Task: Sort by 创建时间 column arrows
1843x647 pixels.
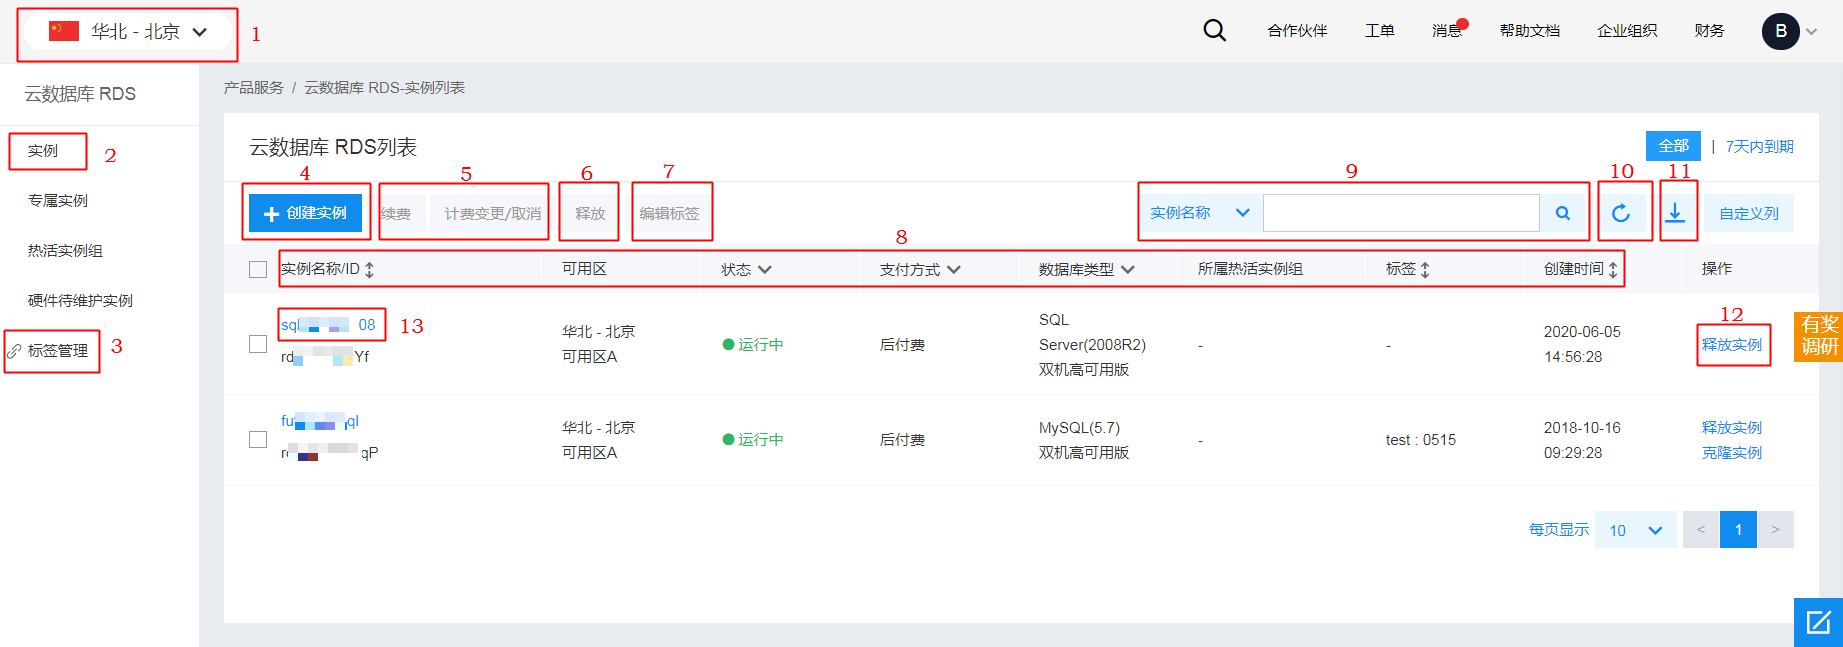Action: (1613, 269)
